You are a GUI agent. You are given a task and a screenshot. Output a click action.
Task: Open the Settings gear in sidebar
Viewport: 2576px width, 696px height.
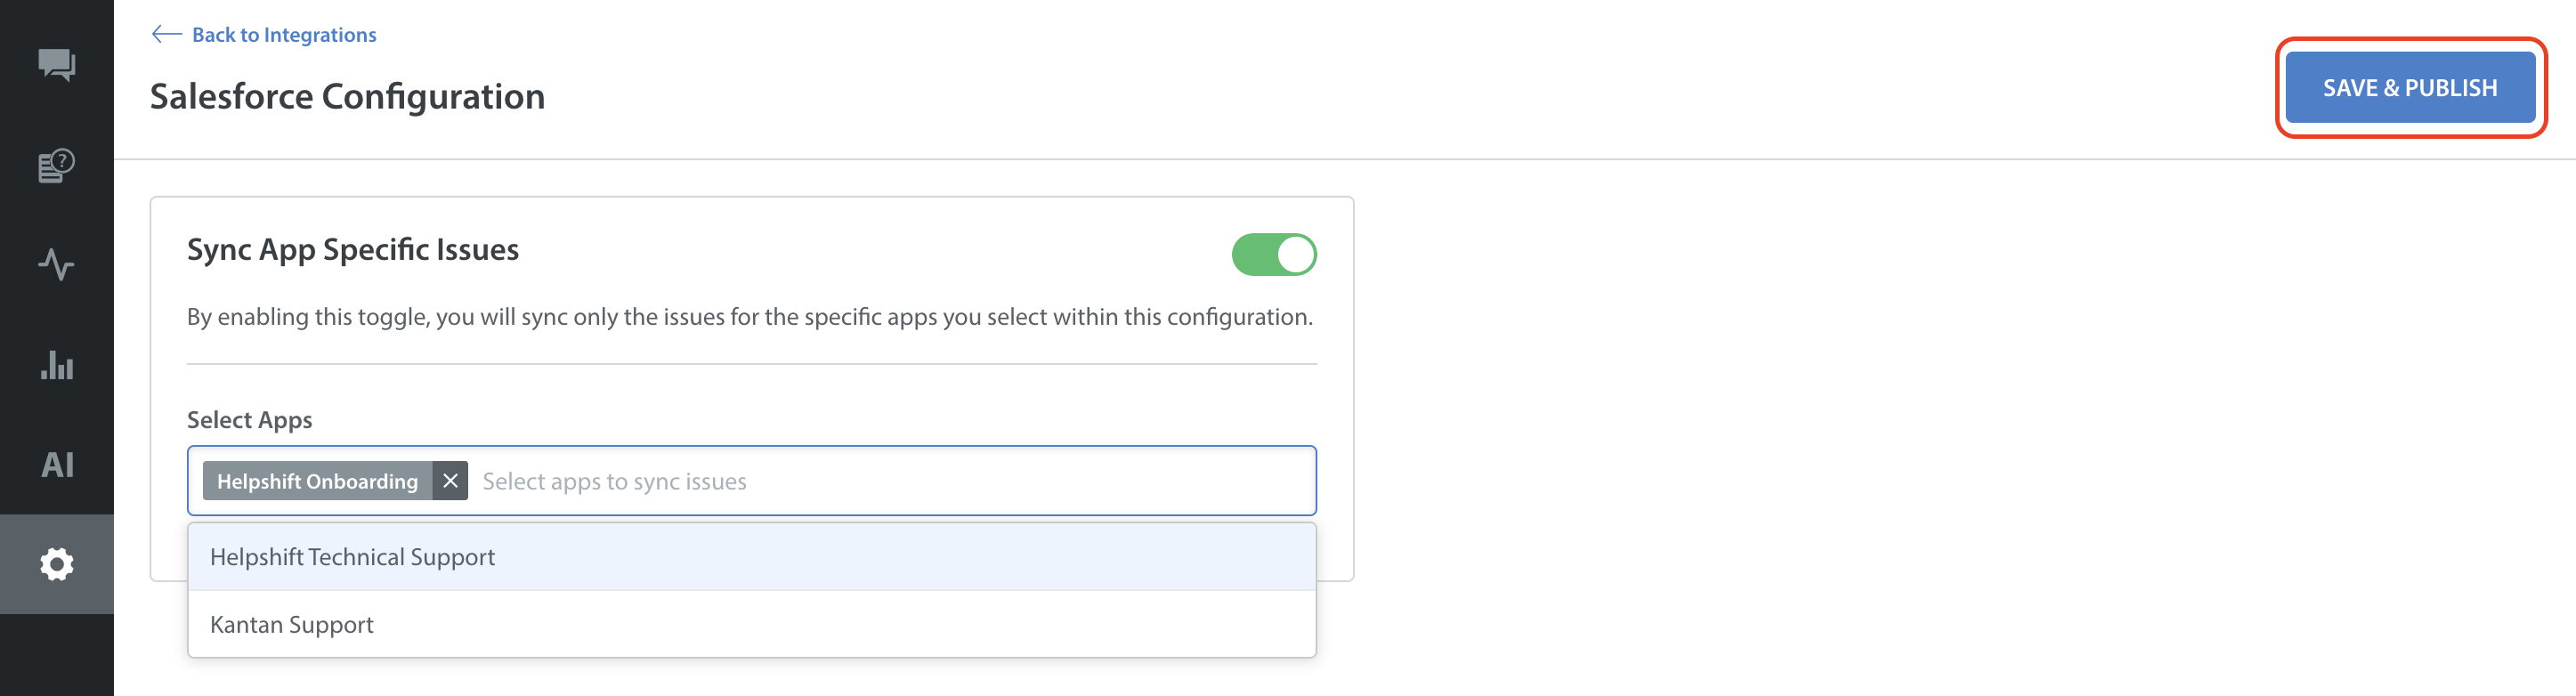pyautogui.click(x=57, y=564)
